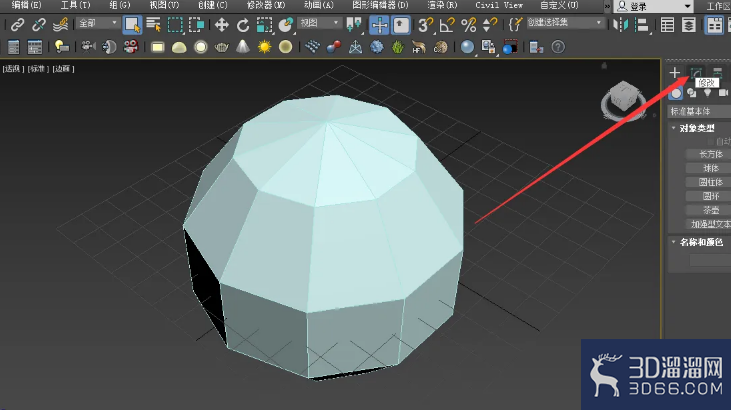This screenshot has width=731, height=410.
Task: Click the object name field under 名称和颜色
Action: click(710, 260)
